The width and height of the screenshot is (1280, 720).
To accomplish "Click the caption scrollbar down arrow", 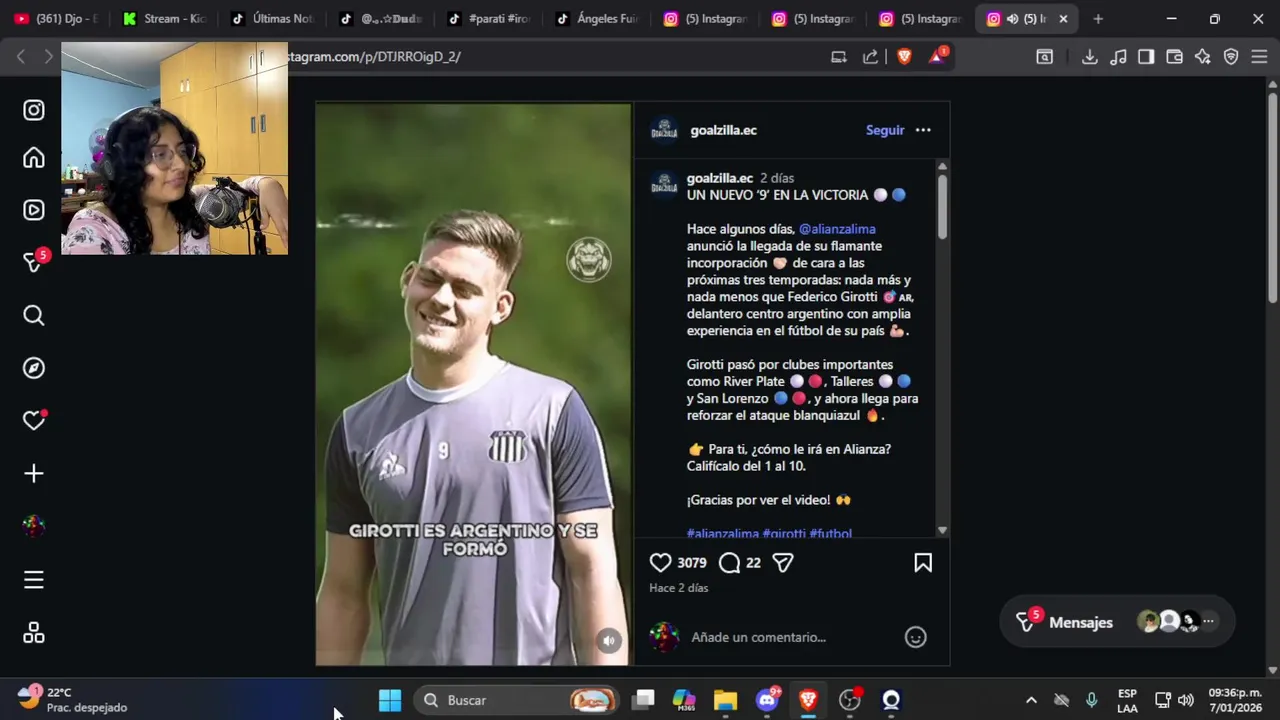I will (x=942, y=530).
